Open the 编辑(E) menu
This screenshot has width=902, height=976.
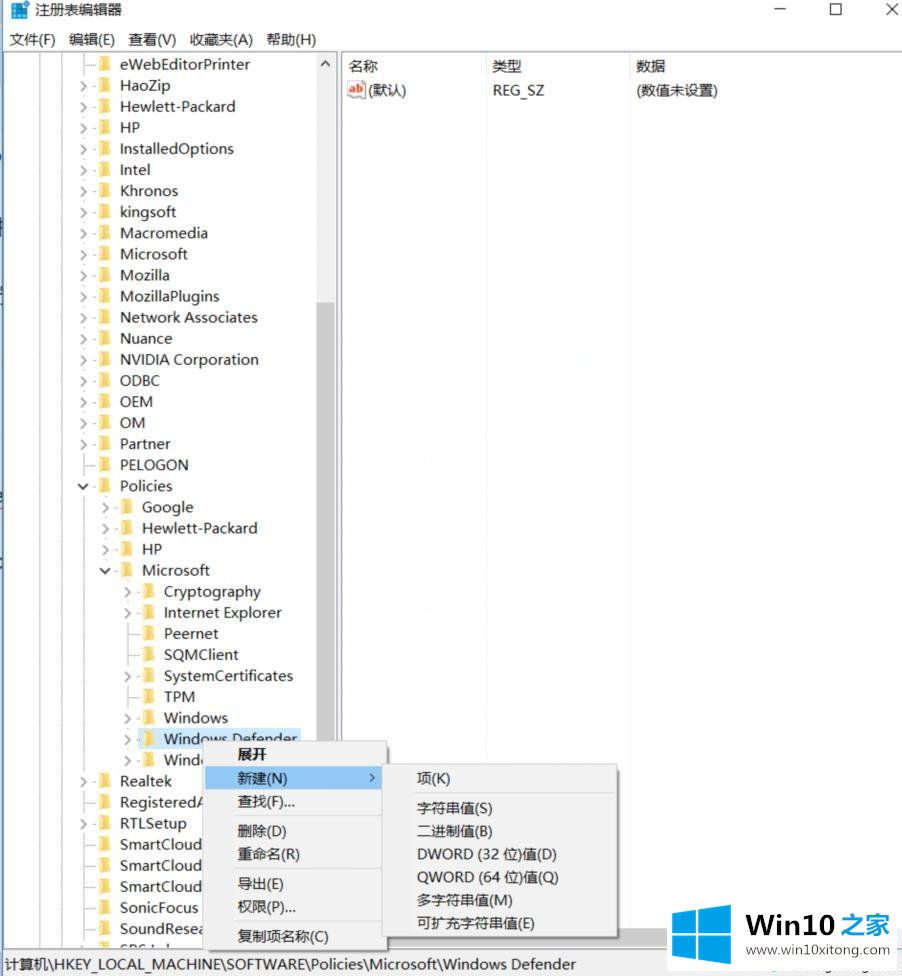[91, 39]
